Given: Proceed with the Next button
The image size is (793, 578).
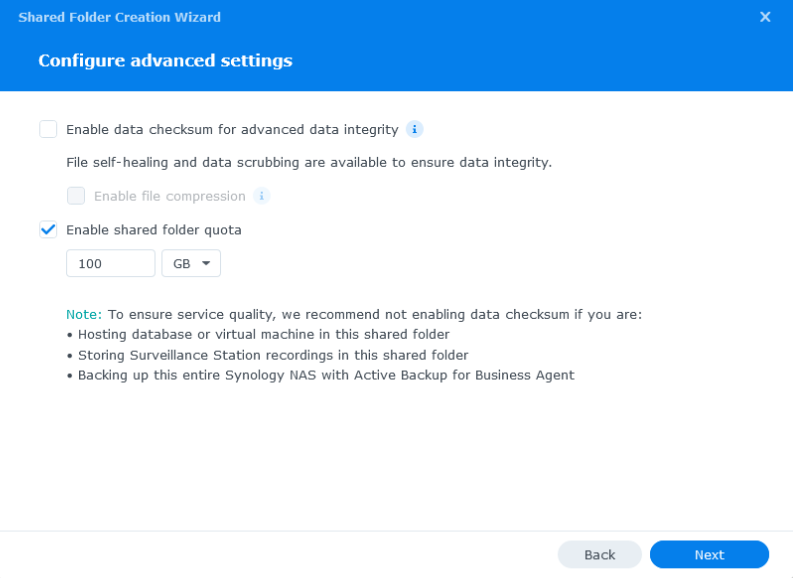Looking at the screenshot, I should click(x=709, y=555).
